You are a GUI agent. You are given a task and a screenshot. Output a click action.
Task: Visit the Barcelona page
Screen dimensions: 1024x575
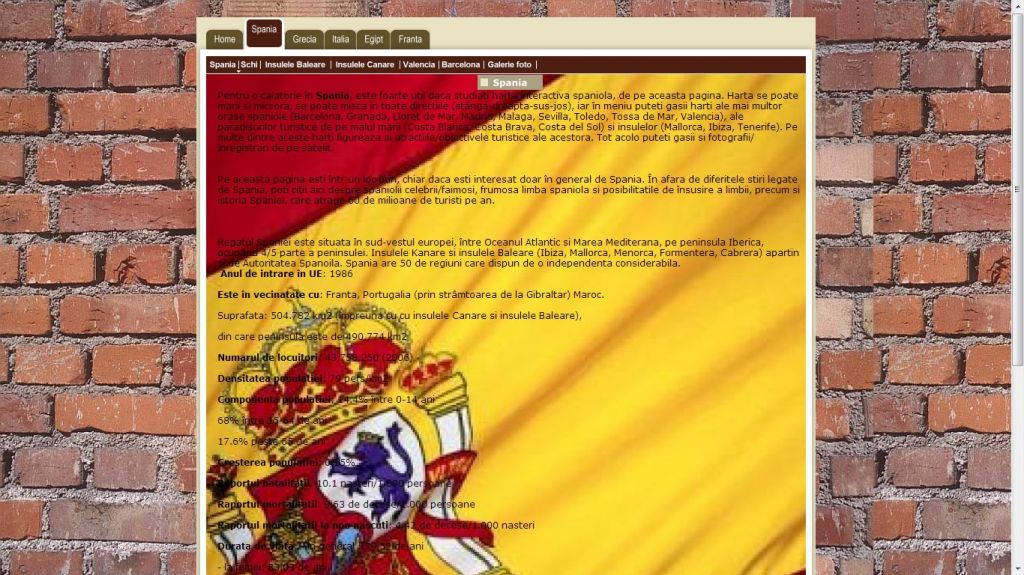coord(461,64)
